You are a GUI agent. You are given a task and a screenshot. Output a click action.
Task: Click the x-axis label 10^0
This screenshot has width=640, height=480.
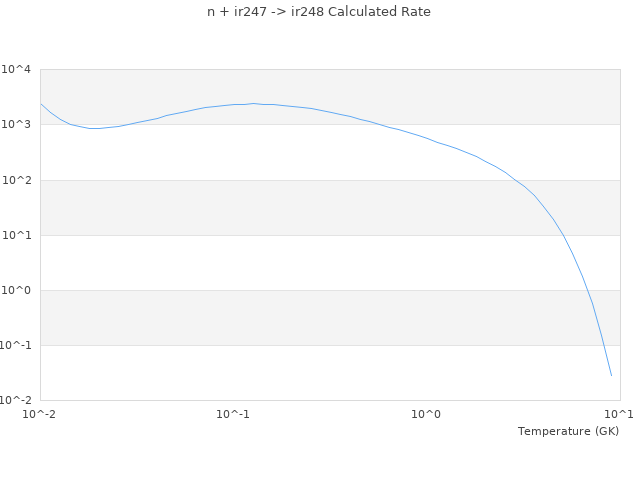(426, 414)
